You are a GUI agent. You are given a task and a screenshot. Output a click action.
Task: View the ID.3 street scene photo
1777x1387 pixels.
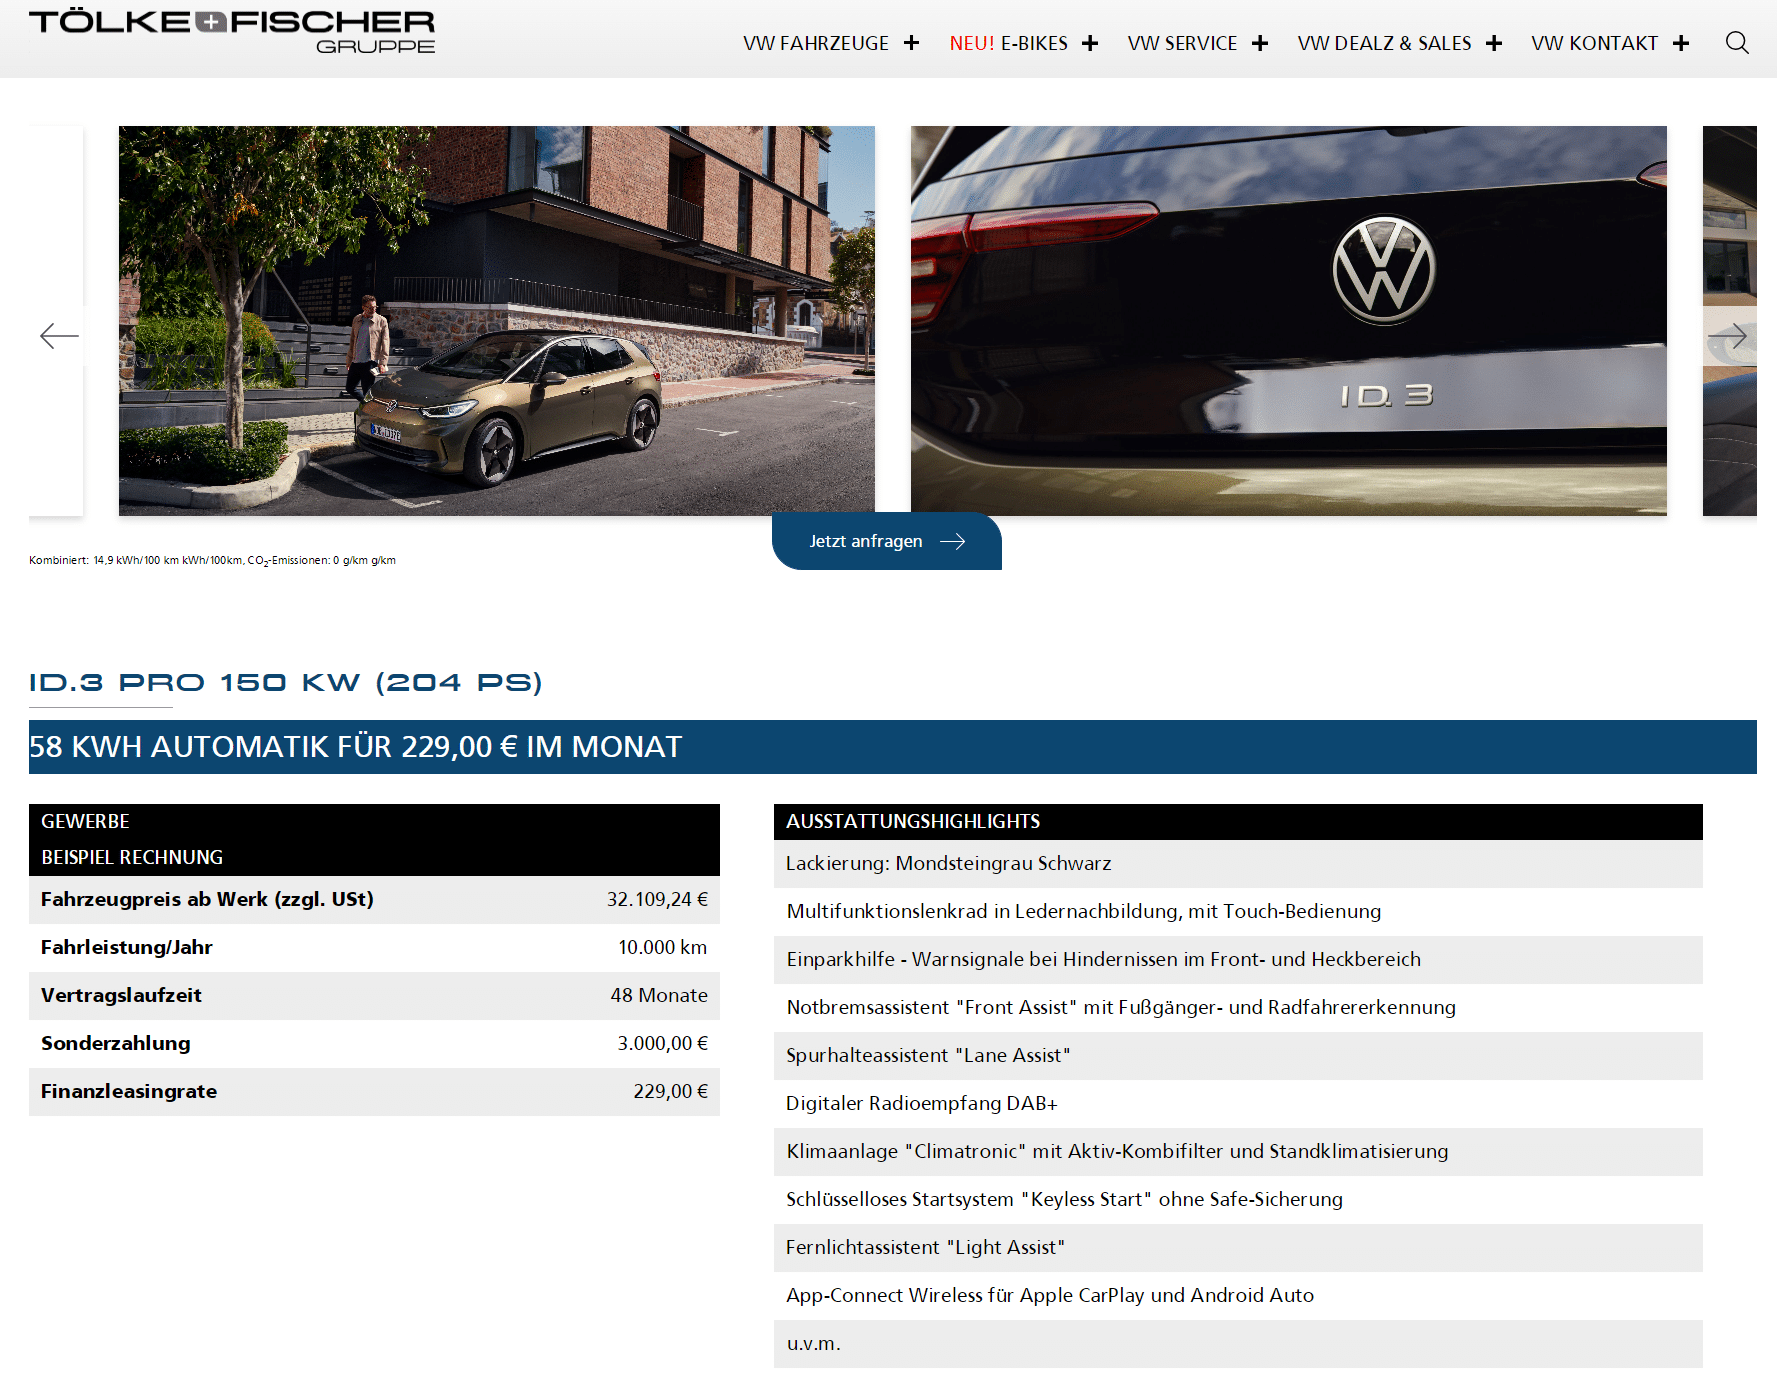[497, 321]
